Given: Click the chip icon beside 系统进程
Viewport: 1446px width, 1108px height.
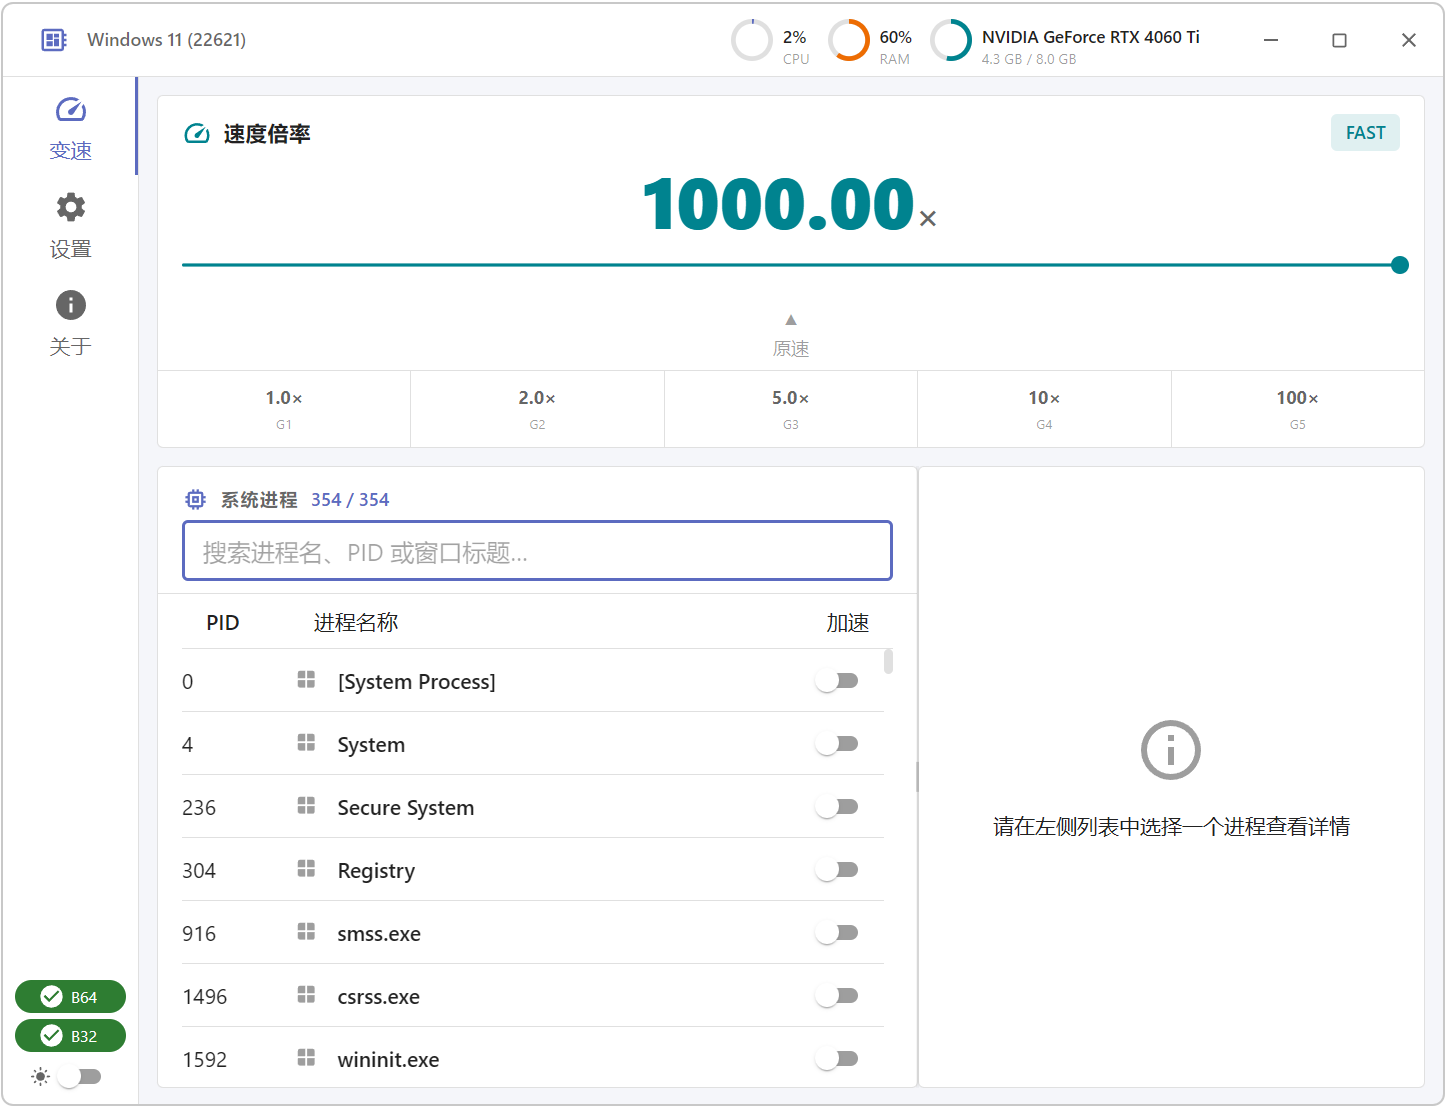Looking at the screenshot, I should tap(196, 499).
